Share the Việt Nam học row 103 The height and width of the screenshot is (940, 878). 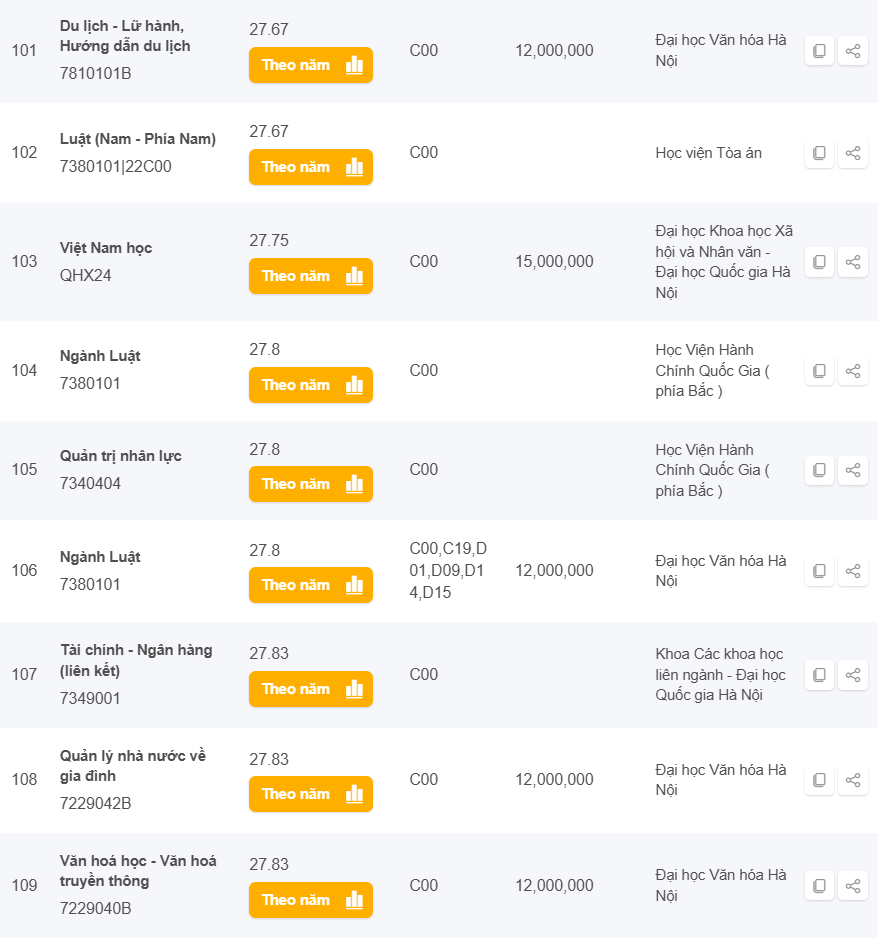pyautogui.click(x=853, y=262)
